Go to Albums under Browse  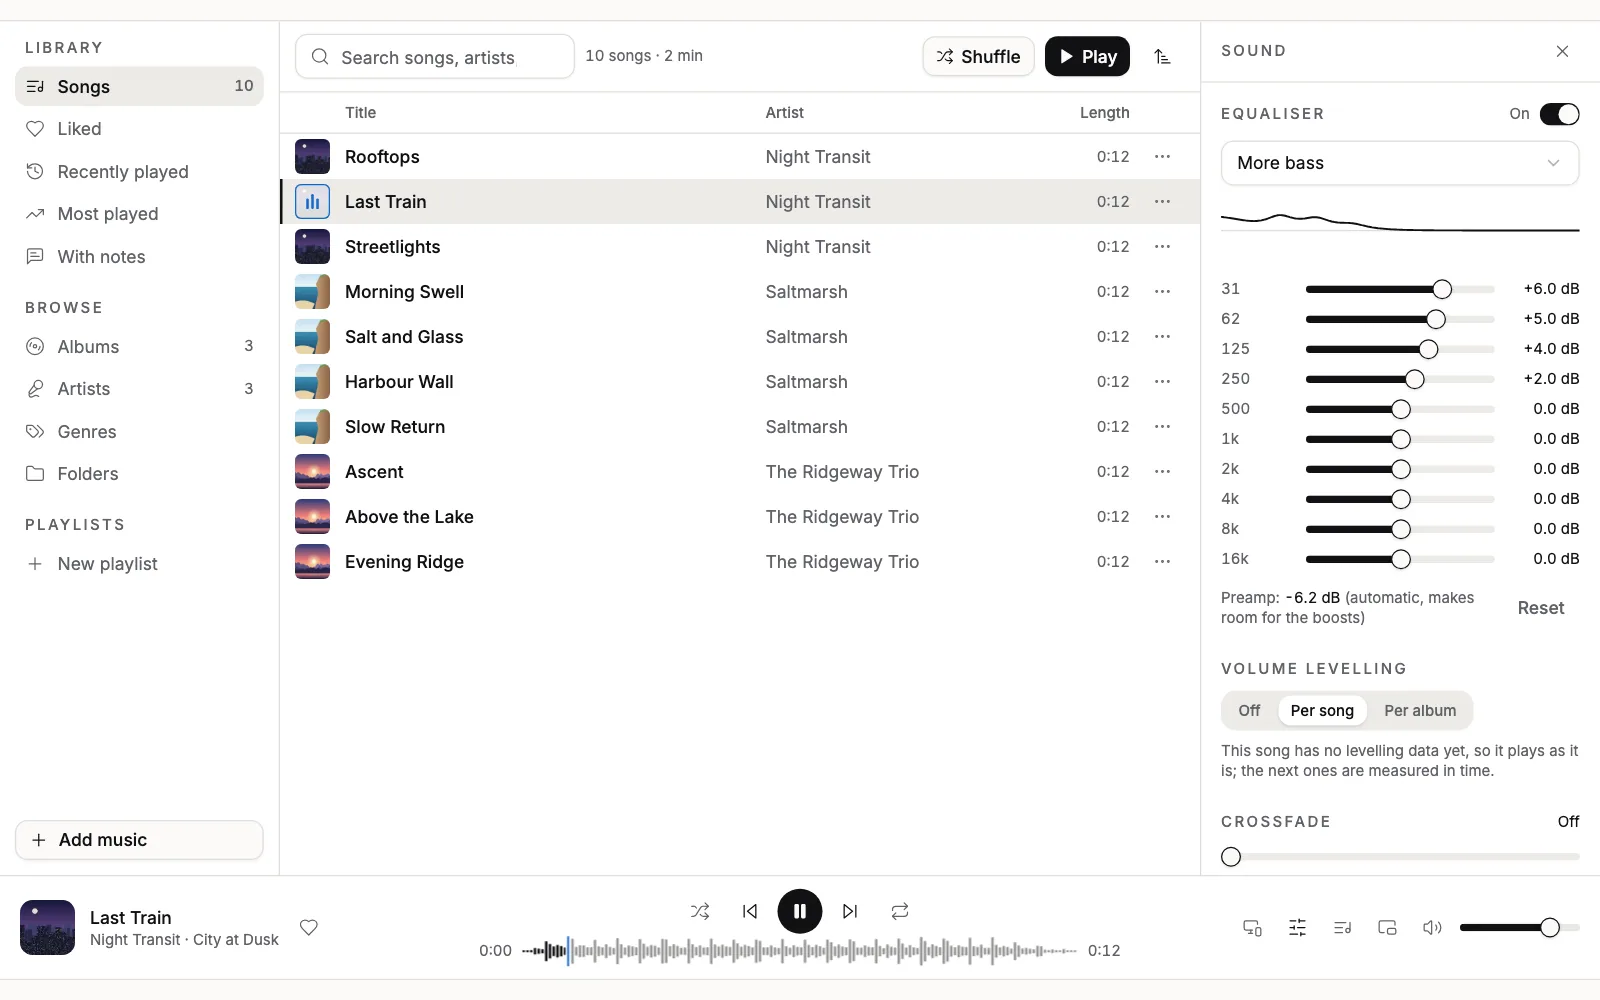[x=139, y=347]
